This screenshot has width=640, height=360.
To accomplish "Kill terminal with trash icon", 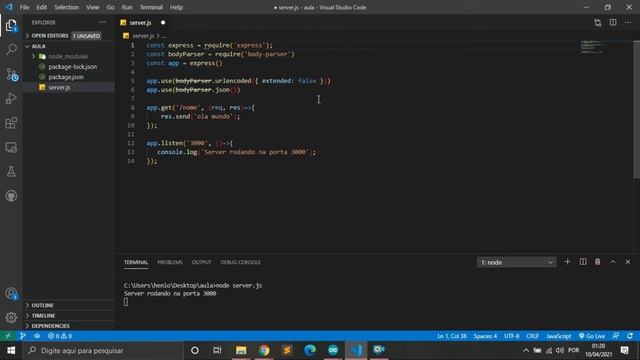I will 598,262.
